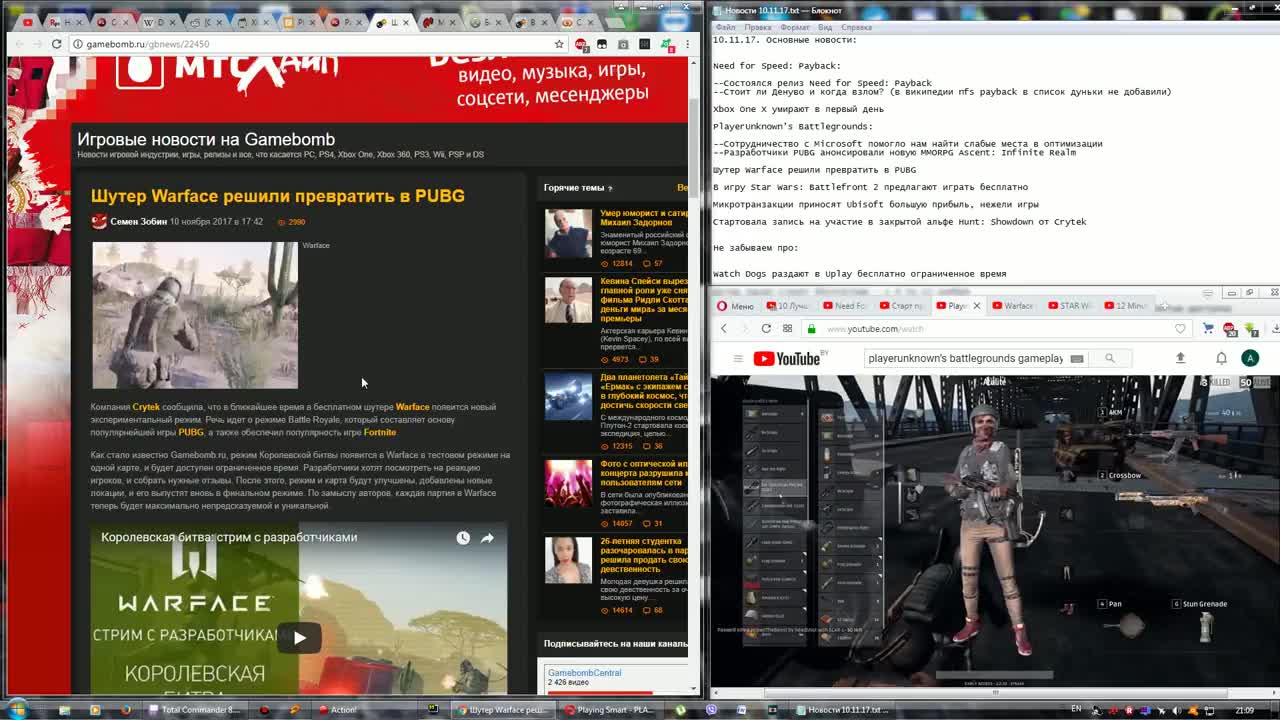Click the EN language indicator in the taskbar
Viewport: 1280px width, 720px height.
coord(1076,709)
